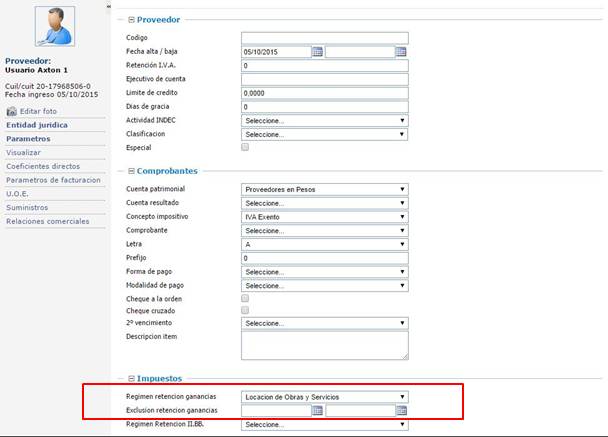Open calendar picker for Fecha baja
Viewport: 608px width, 437px height.
[401, 52]
